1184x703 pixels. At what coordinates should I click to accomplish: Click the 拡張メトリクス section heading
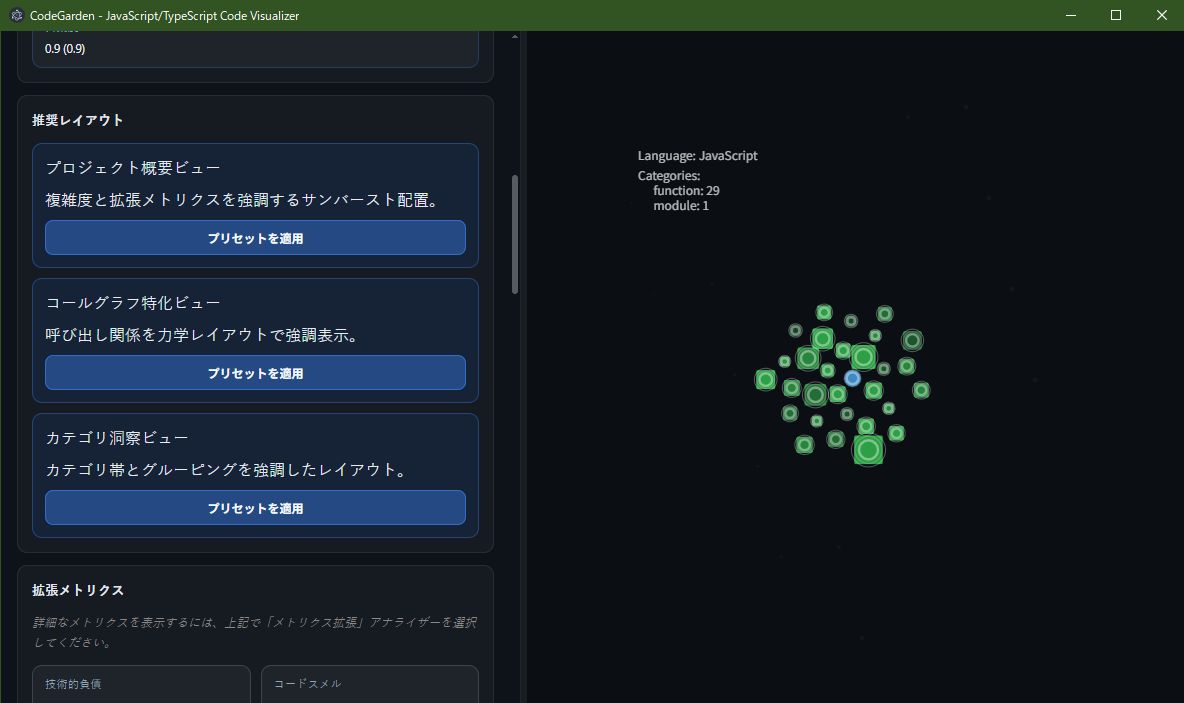(78, 590)
